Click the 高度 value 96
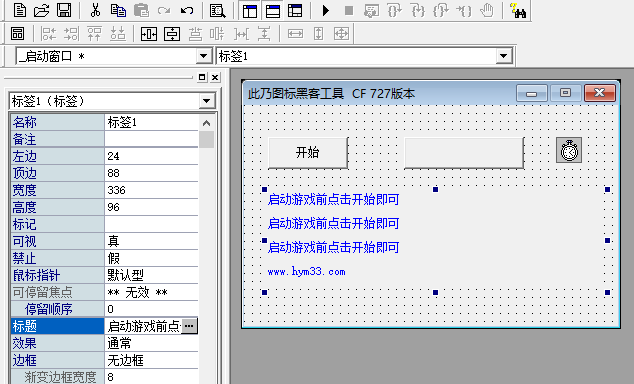The width and height of the screenshot is (634, 384). [x=152, y=207]
